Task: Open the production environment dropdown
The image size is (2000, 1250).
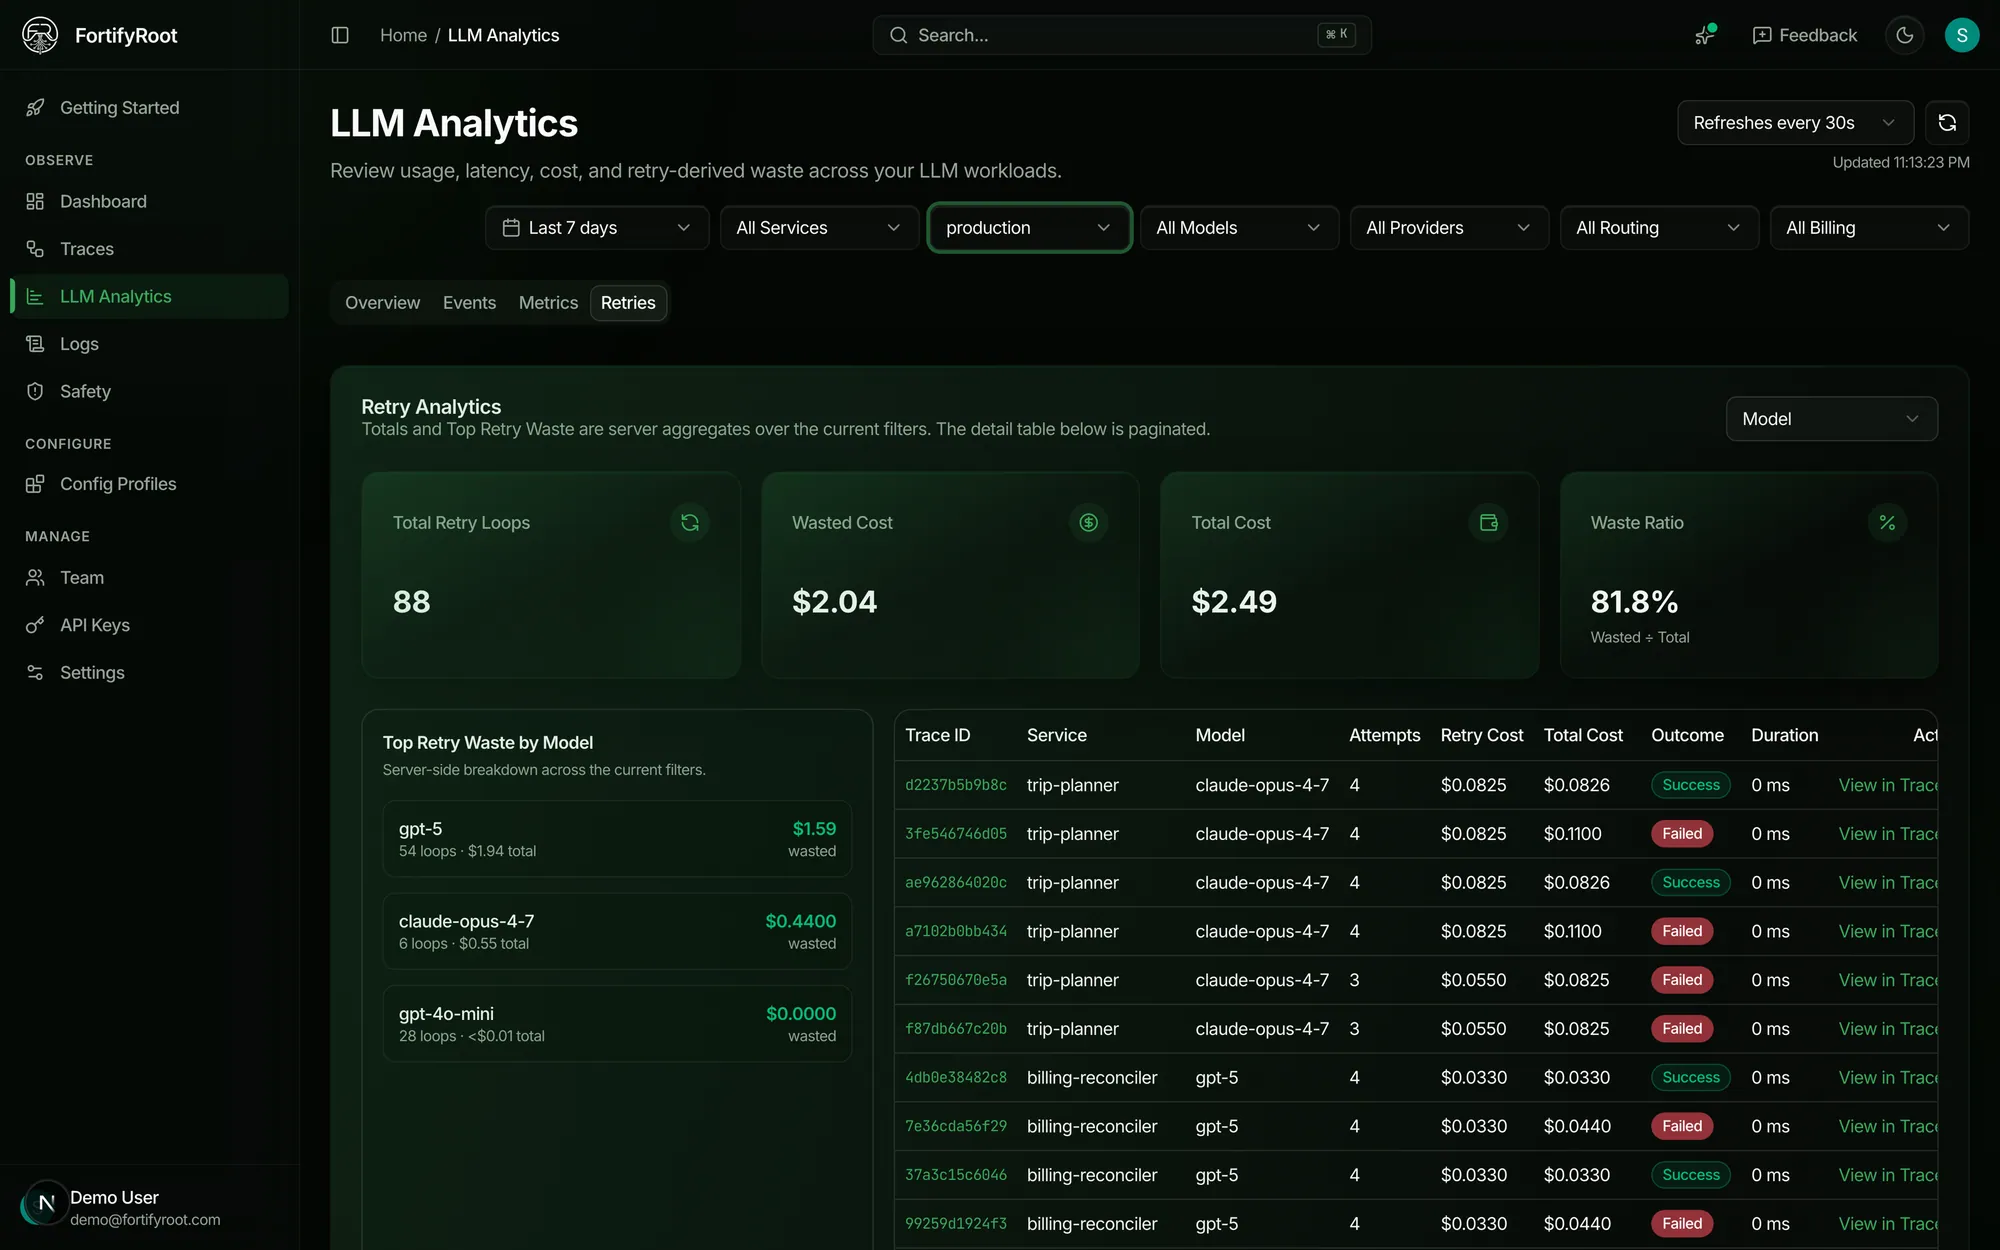Action: coord(1029,228)
